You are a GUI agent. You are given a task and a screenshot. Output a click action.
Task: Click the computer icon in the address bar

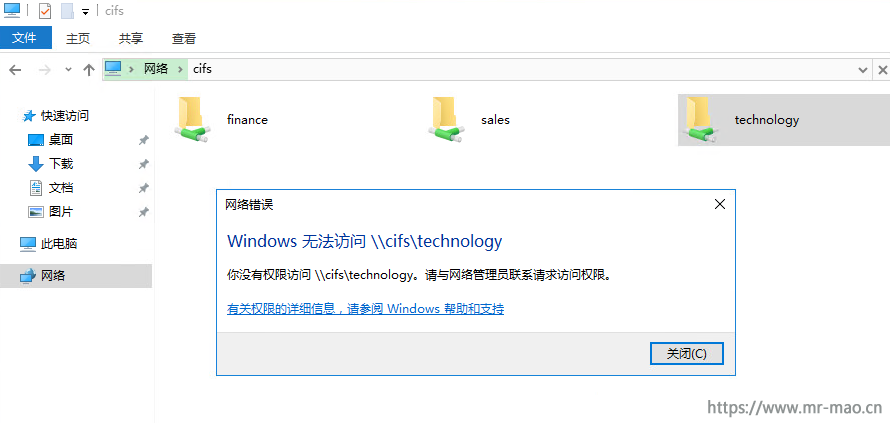pos(113,69)
